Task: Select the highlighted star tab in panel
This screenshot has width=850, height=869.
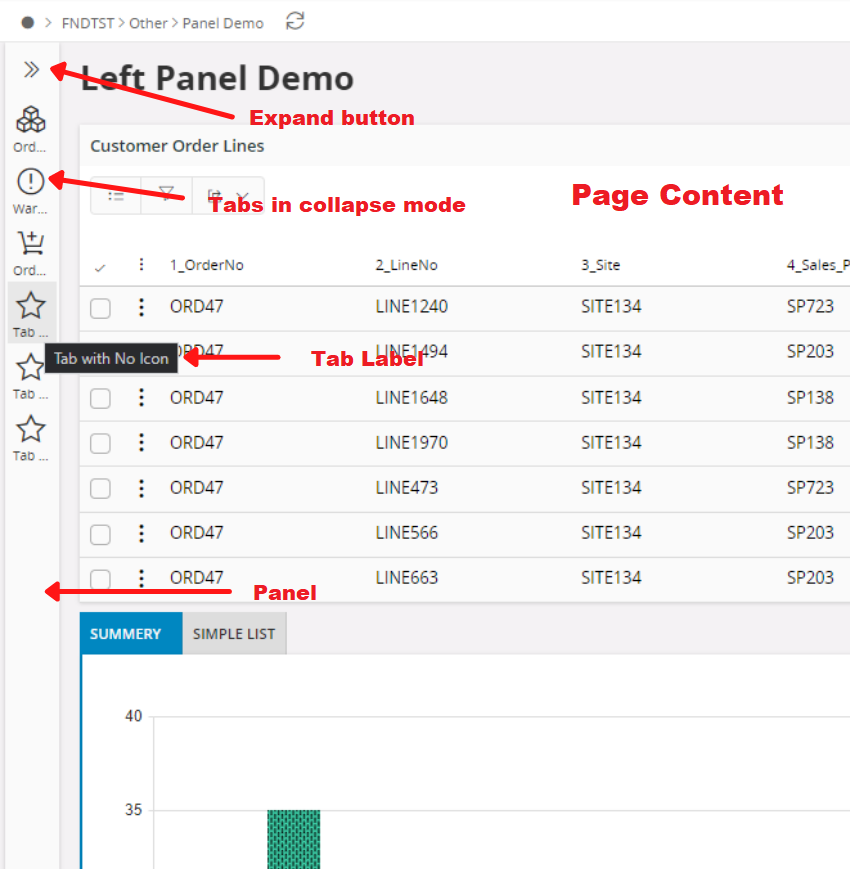Action: (31, 306)
